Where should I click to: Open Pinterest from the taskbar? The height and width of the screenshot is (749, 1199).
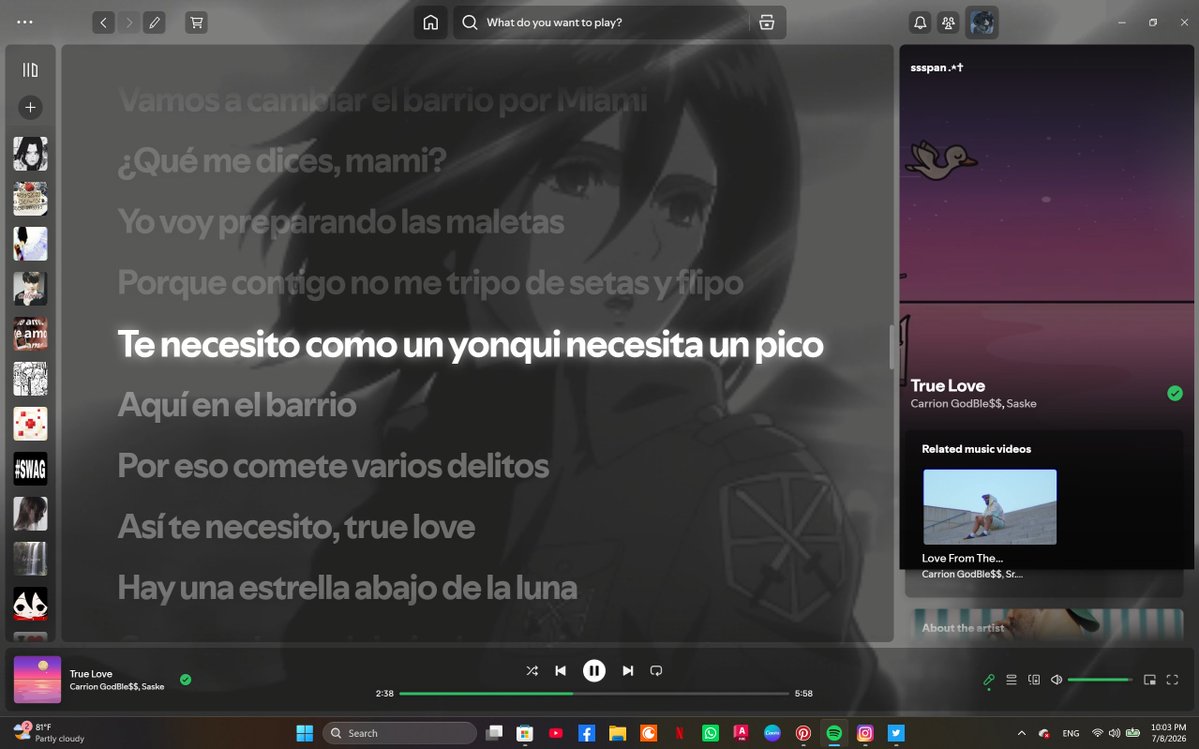803,733
